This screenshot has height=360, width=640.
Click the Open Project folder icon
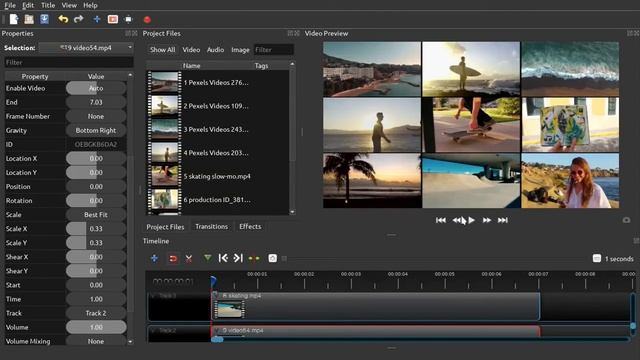pyautogui.click(x=29, y=19)
